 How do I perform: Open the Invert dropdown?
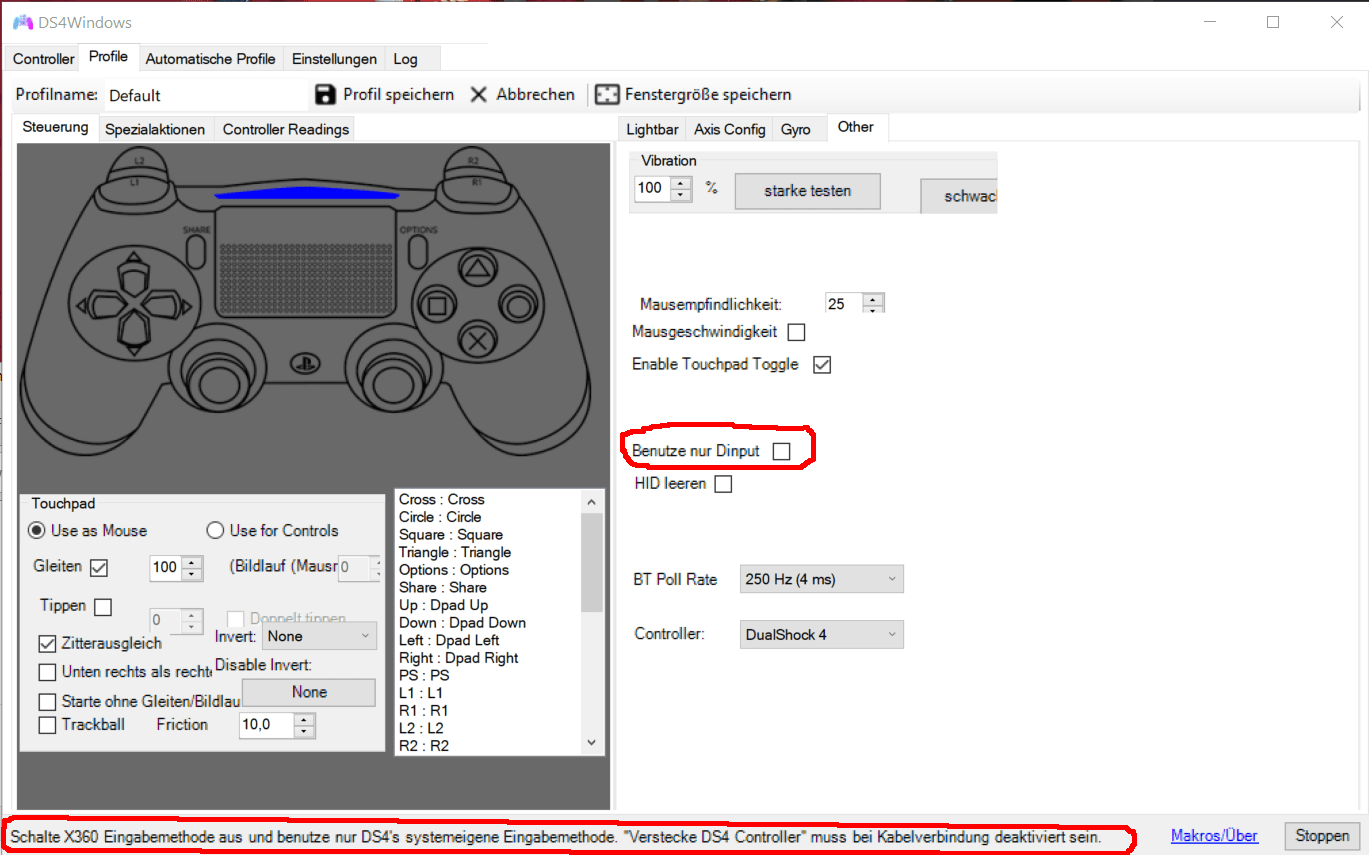(320, 636)
